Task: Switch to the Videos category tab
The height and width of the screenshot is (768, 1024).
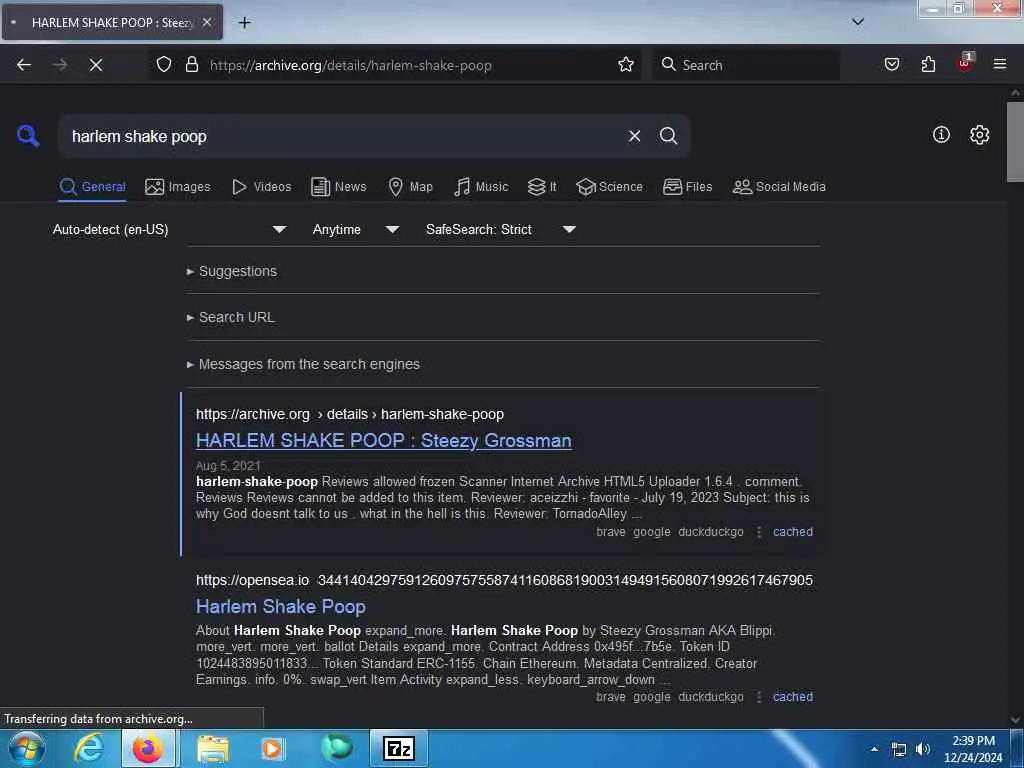Action: click(261, 187)
